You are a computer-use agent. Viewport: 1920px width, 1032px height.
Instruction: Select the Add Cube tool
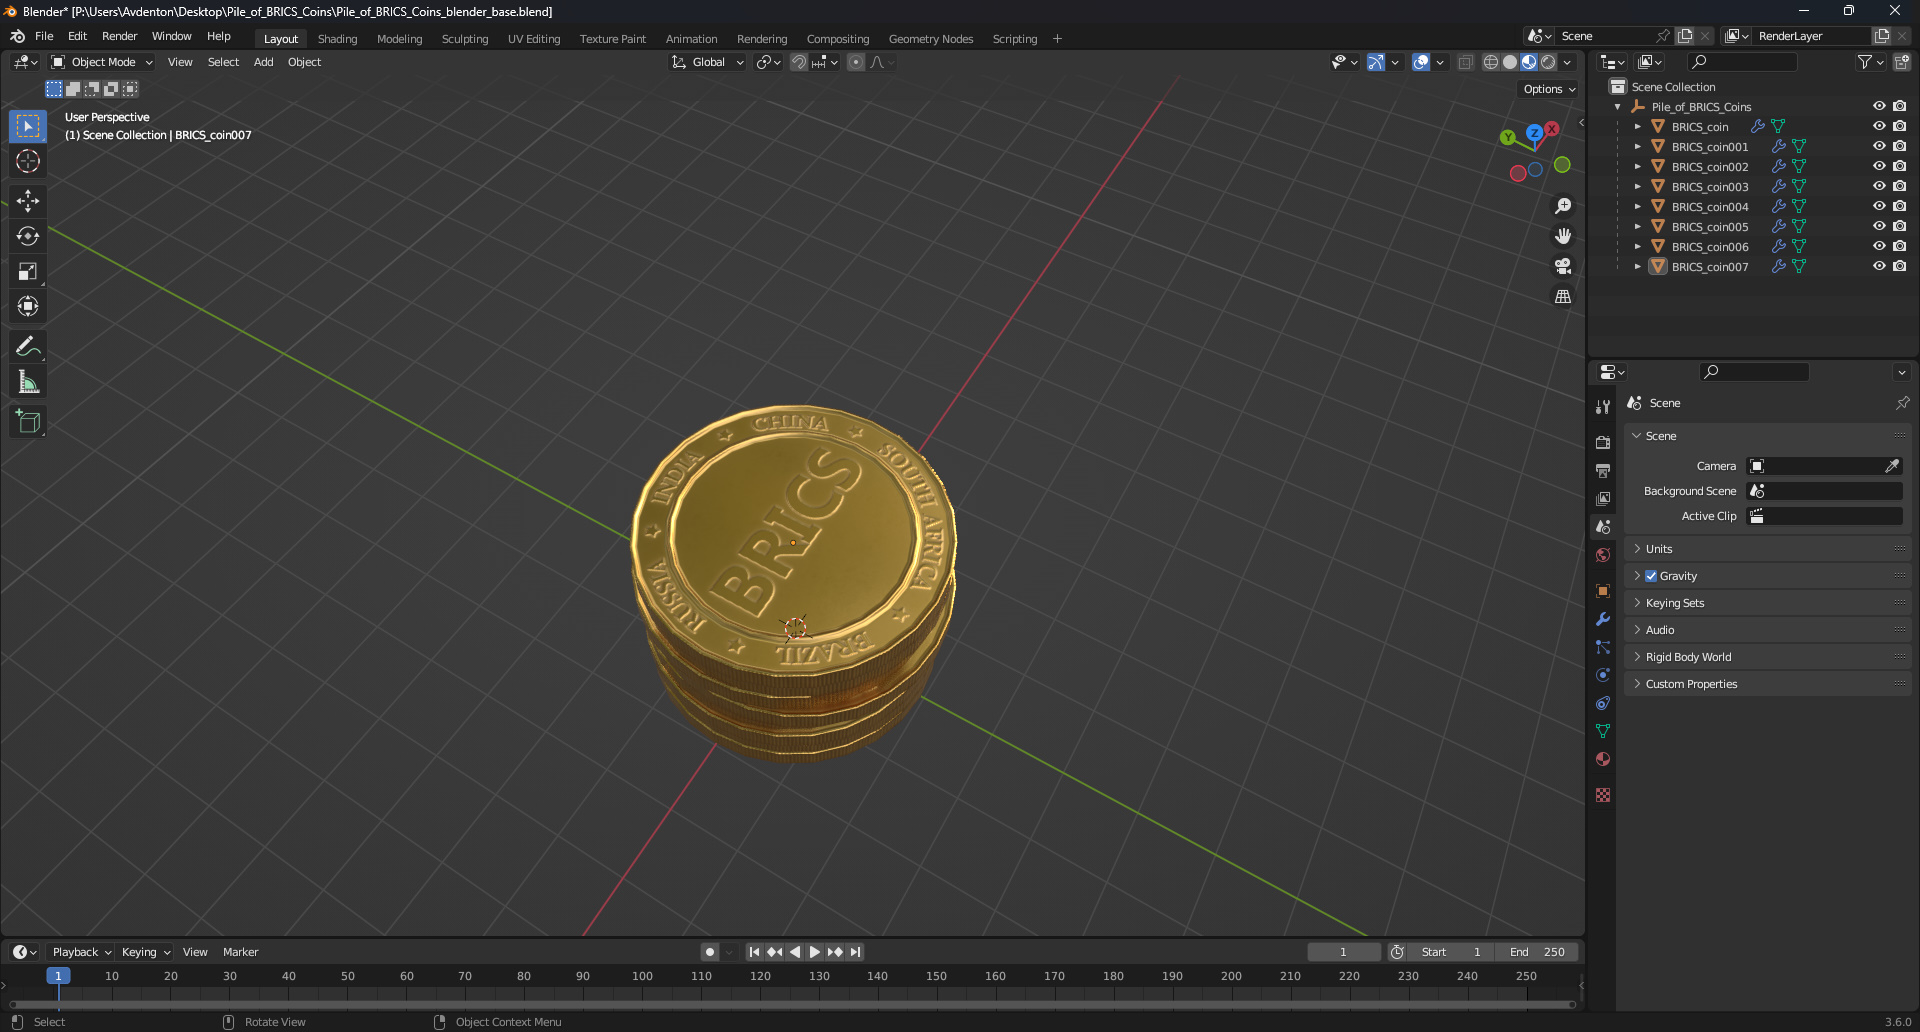(28, 421)
